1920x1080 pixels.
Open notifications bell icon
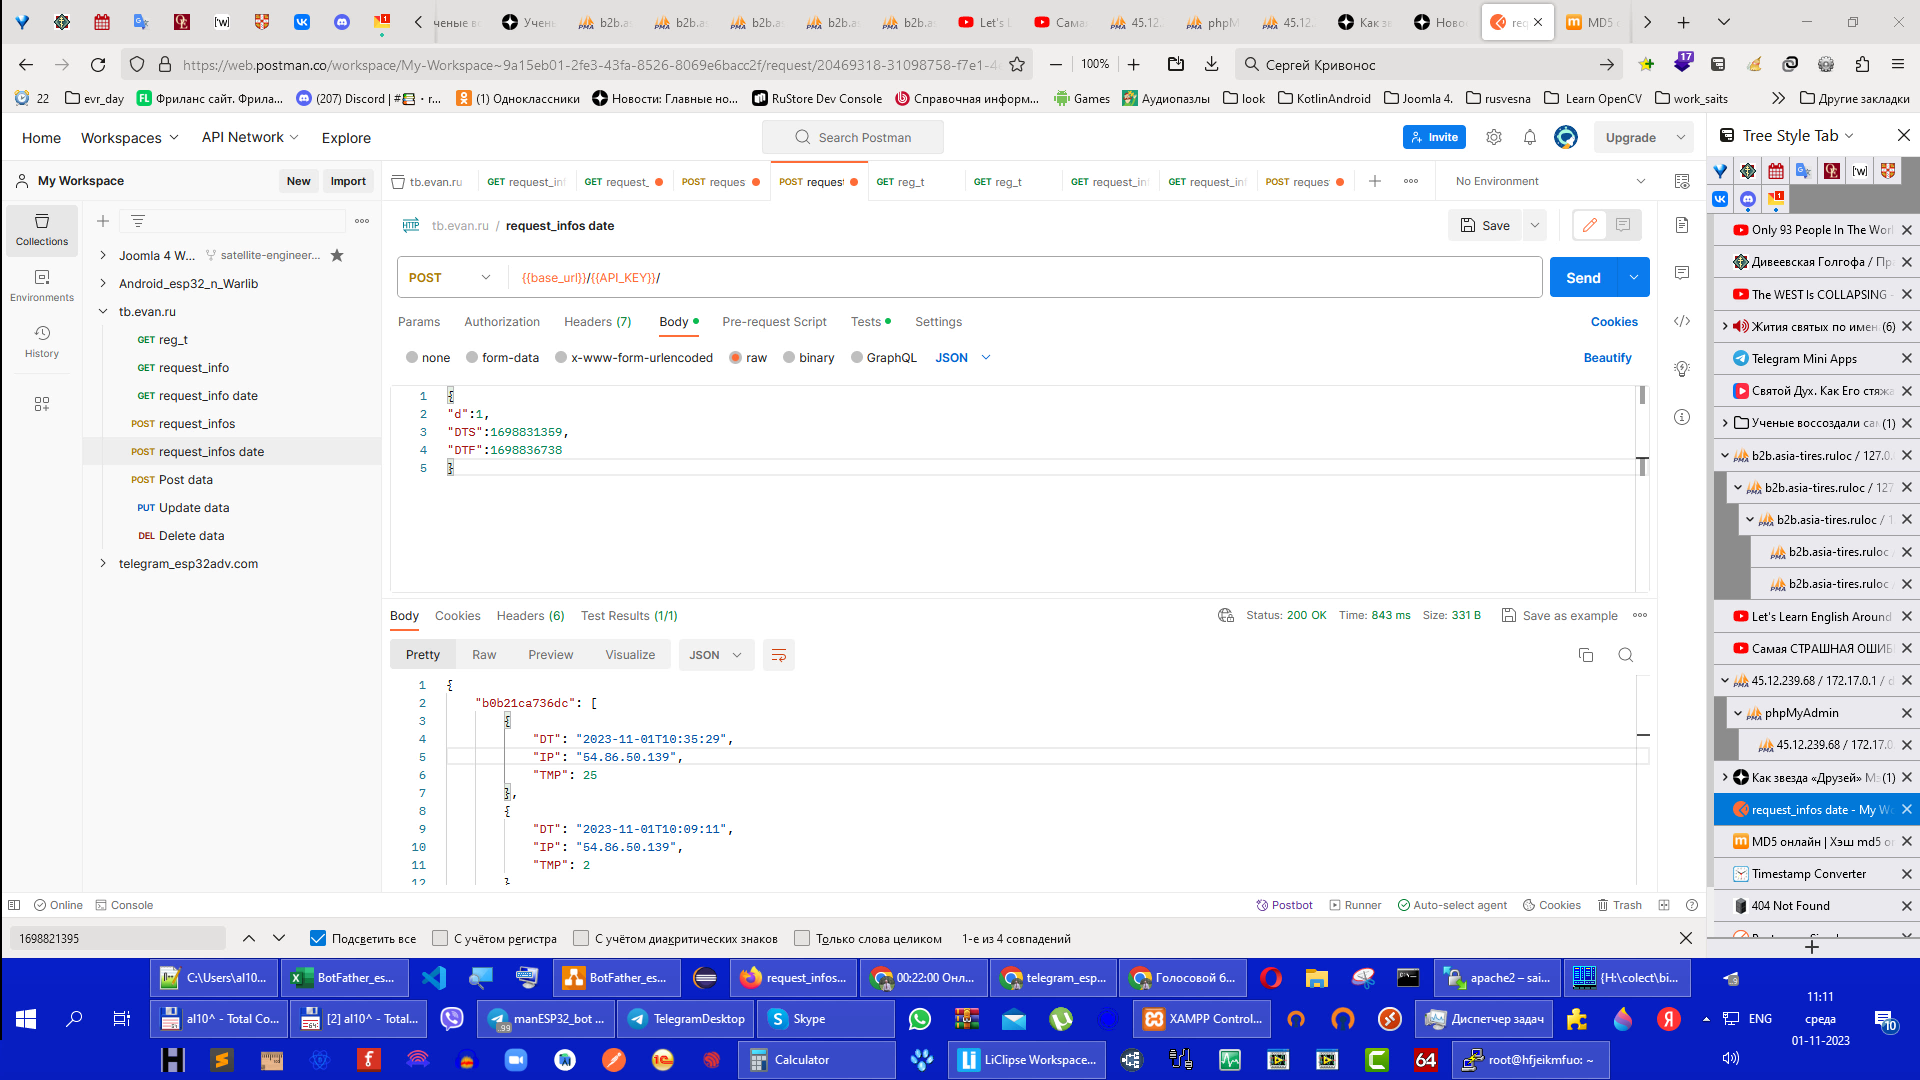[1530, 138]
